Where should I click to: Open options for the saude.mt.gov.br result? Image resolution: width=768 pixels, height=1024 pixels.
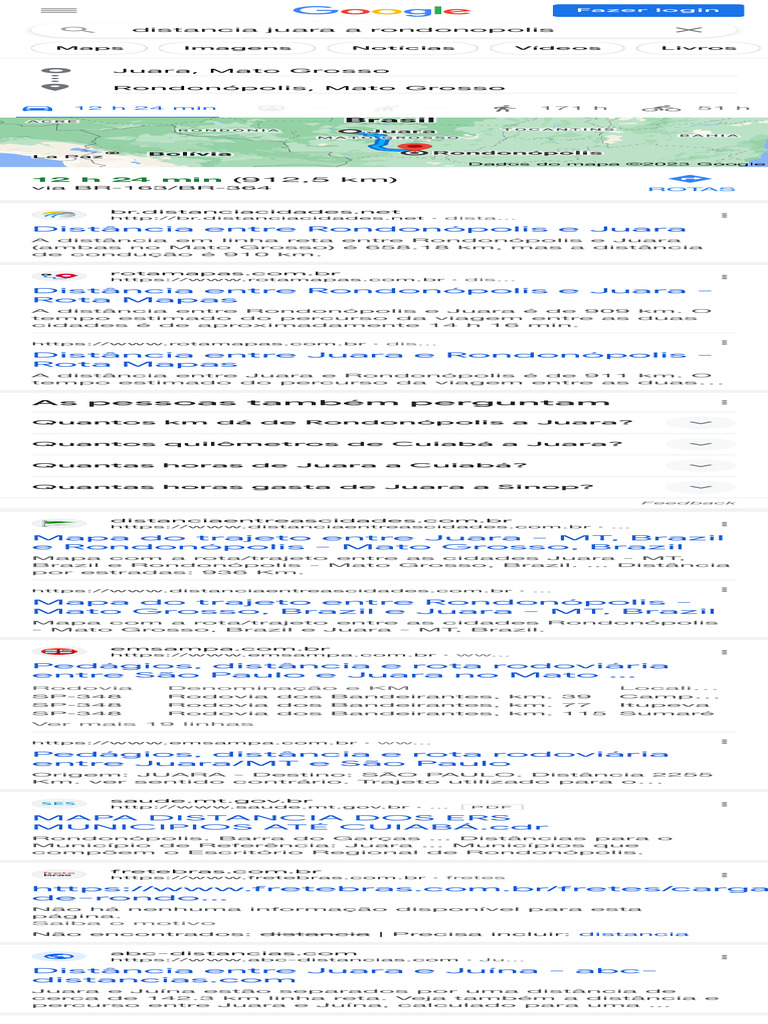(x=724, y=804)
